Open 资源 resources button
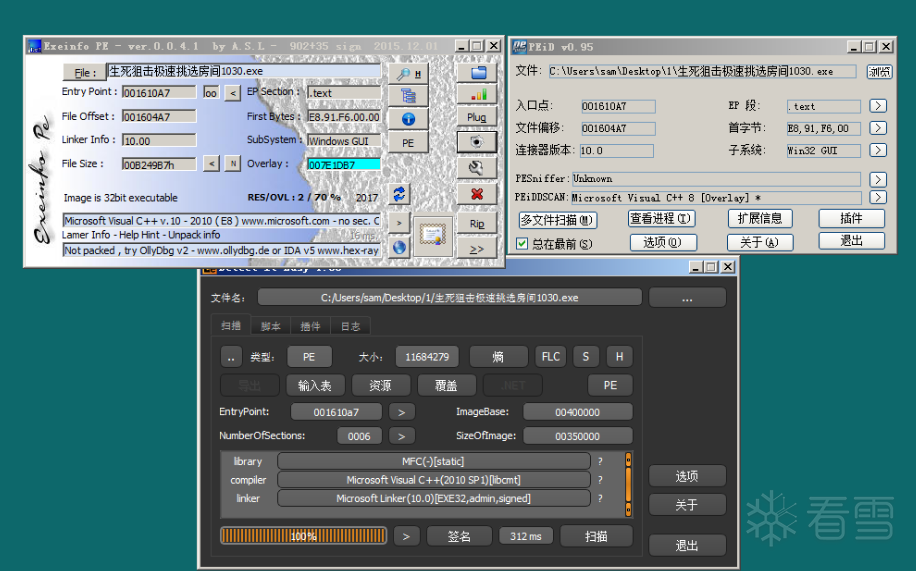 pyautogui.click(x=380, y=386)
